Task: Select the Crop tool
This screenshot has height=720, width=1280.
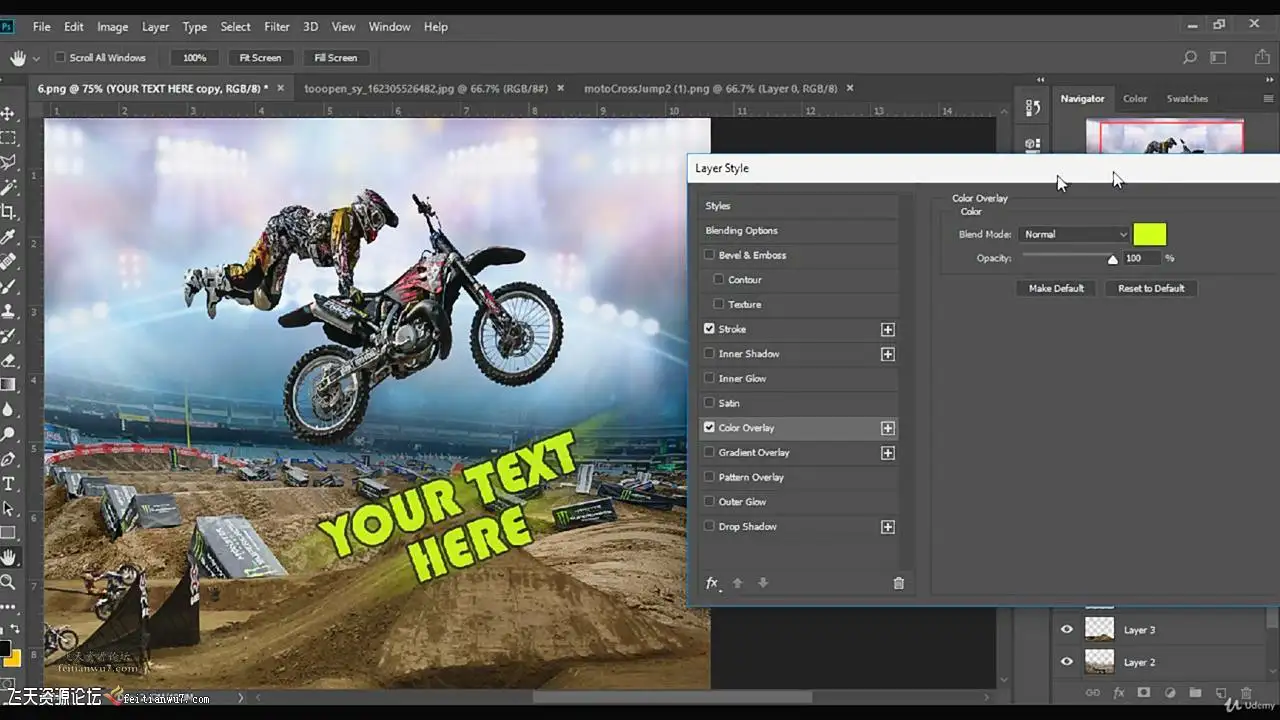Action: 9,212
